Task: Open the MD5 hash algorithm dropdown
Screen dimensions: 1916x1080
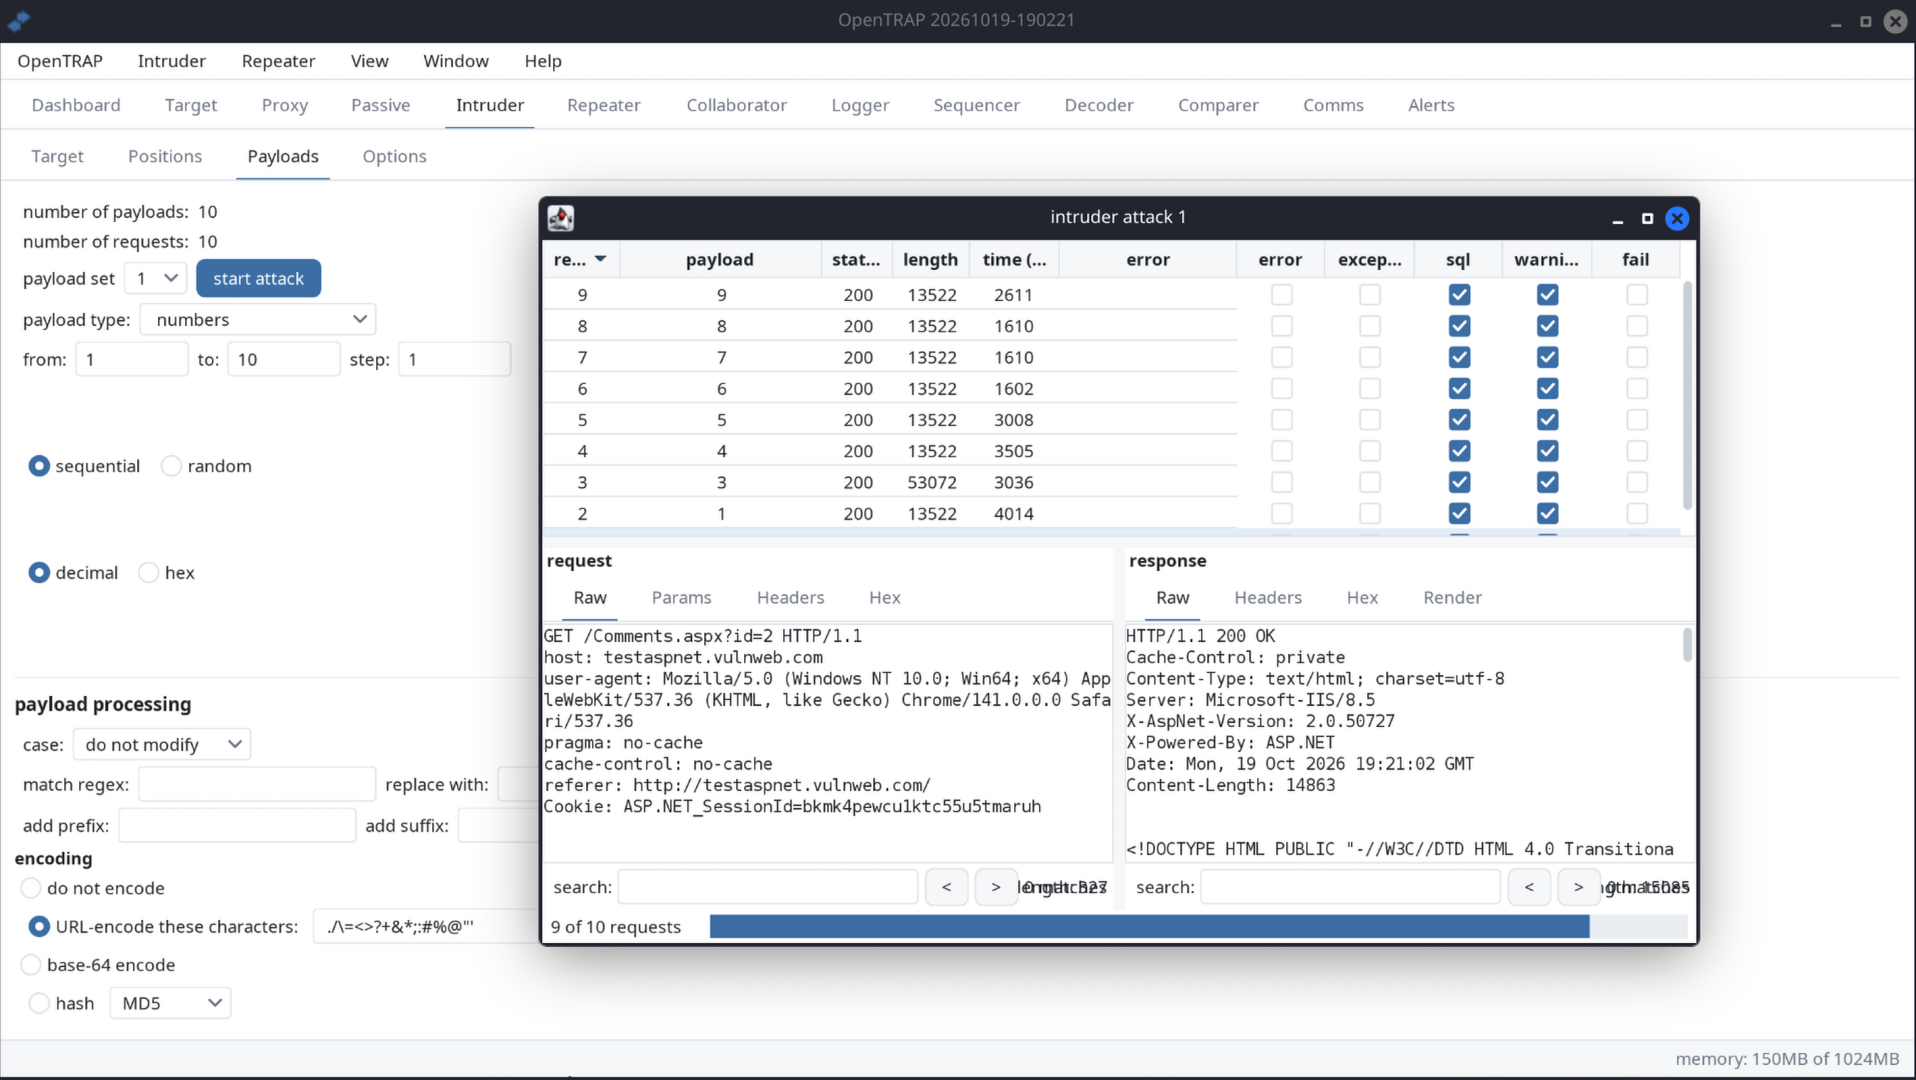Action: (170, 1003)
